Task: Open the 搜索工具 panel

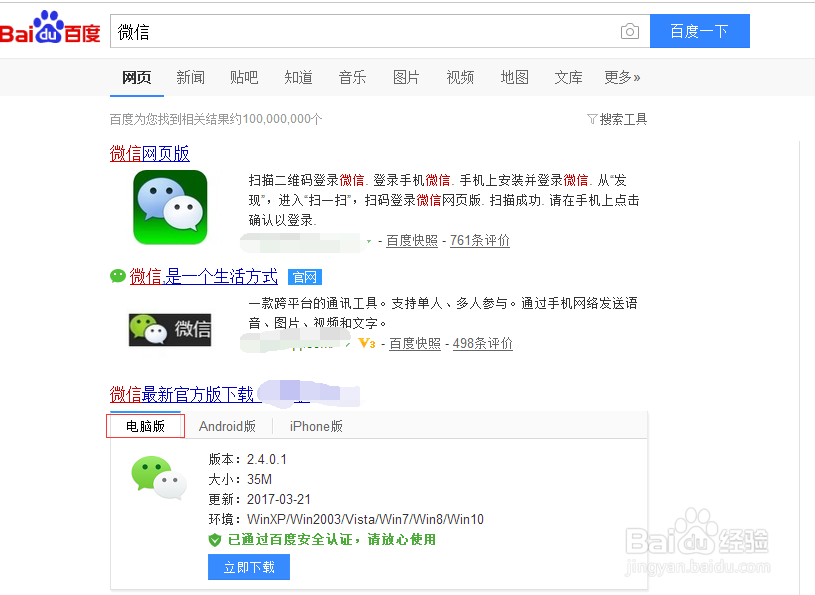Action: (x=616, y=118)
